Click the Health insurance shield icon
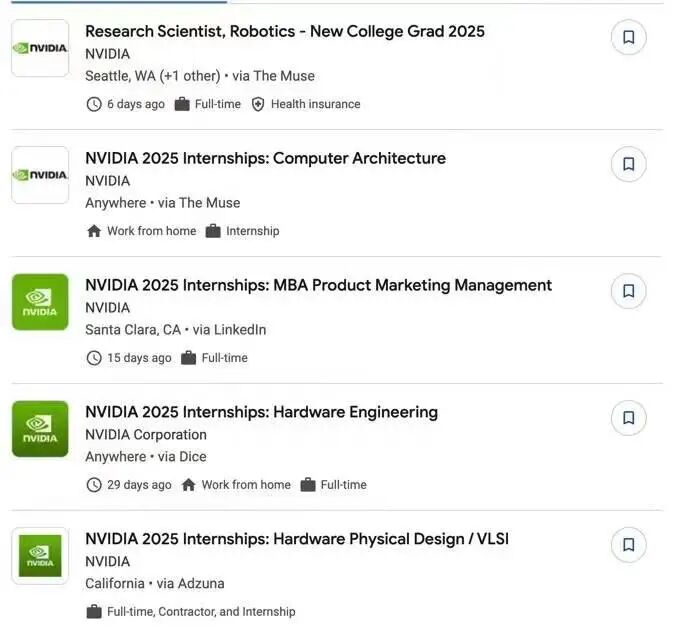The height and width of the screenshot is (630, 676). [x=258, y=104]
